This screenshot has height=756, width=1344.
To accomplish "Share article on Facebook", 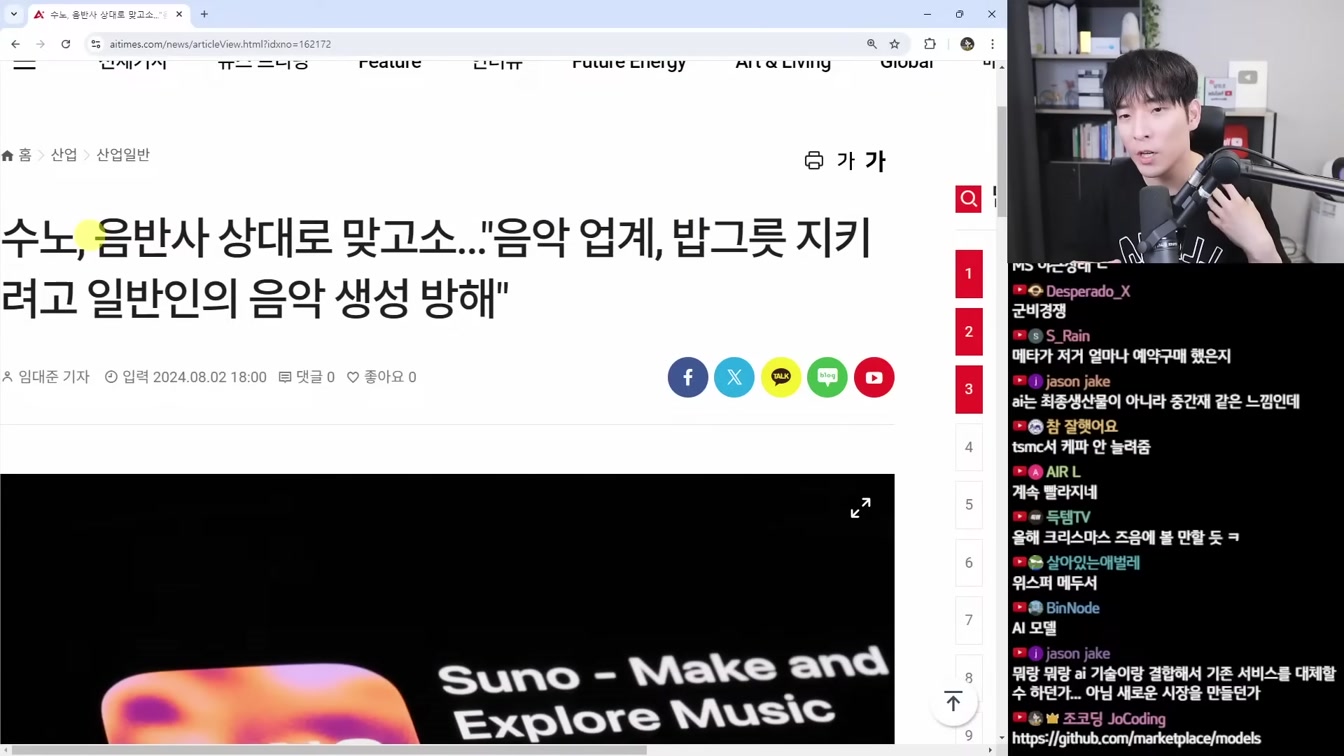I will pos(688,377).
